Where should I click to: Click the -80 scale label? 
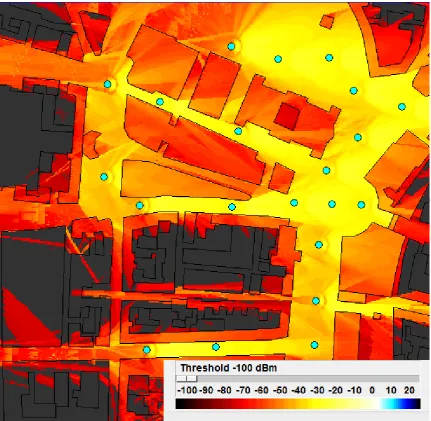224,390
